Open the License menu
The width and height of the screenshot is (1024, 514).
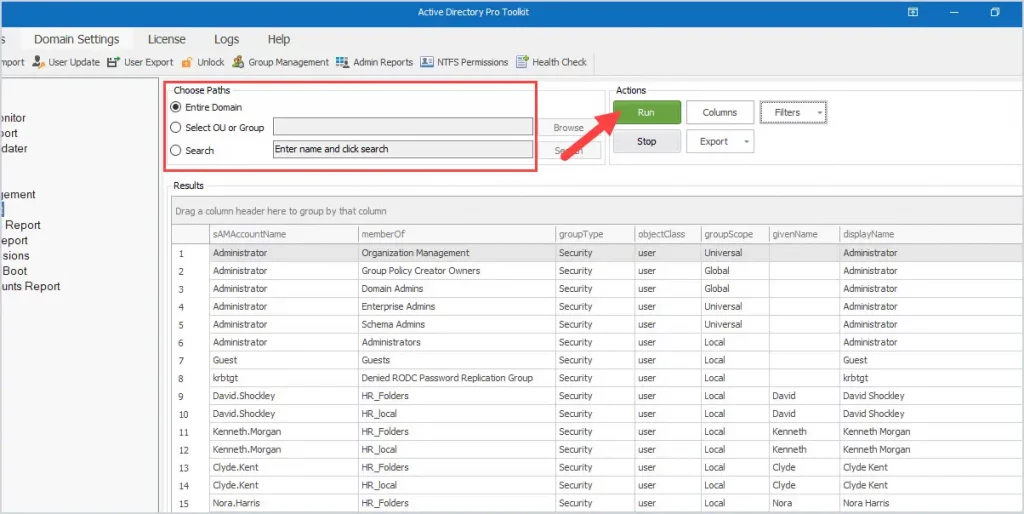(167, 39)
